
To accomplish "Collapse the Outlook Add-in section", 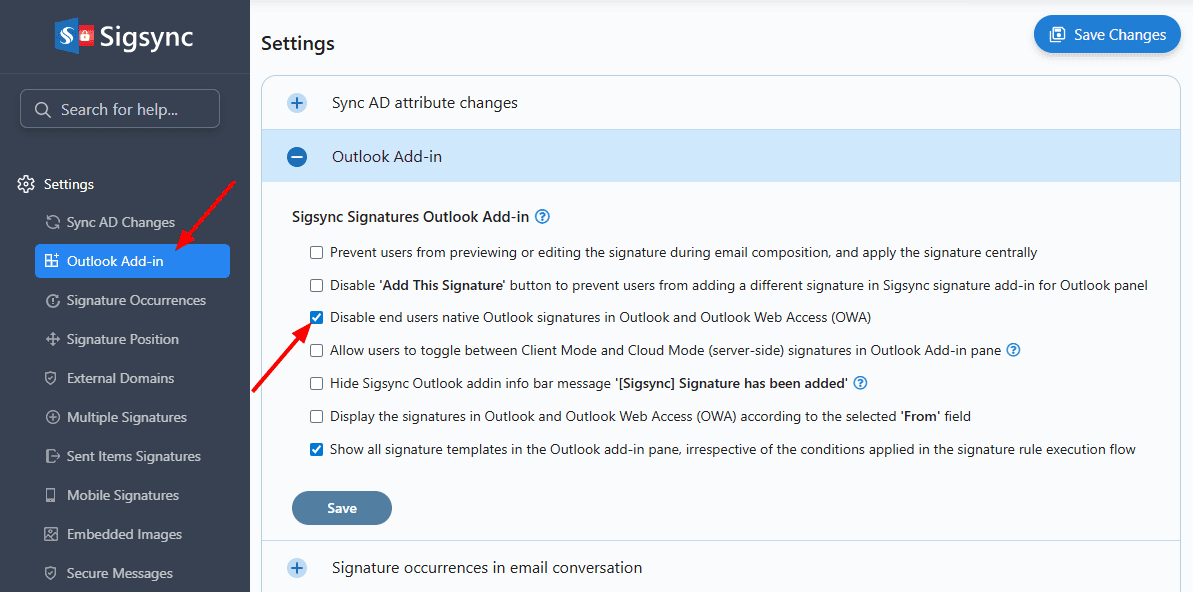I will coord(297,157).
